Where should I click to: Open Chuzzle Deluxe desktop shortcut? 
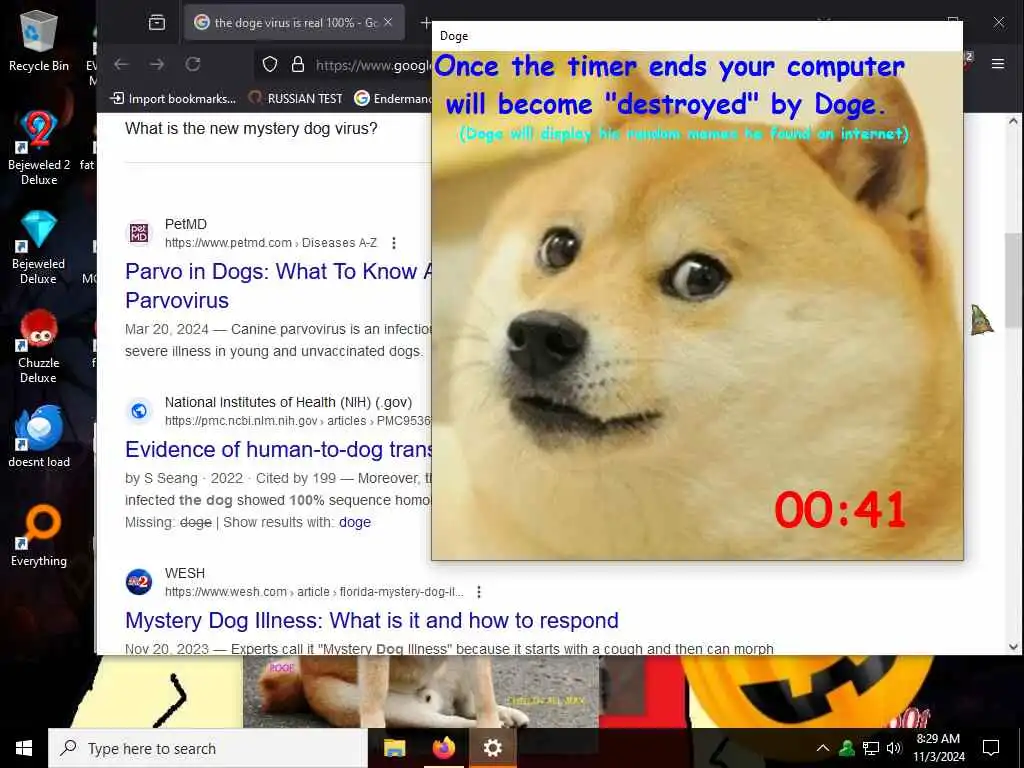point(39,347)
